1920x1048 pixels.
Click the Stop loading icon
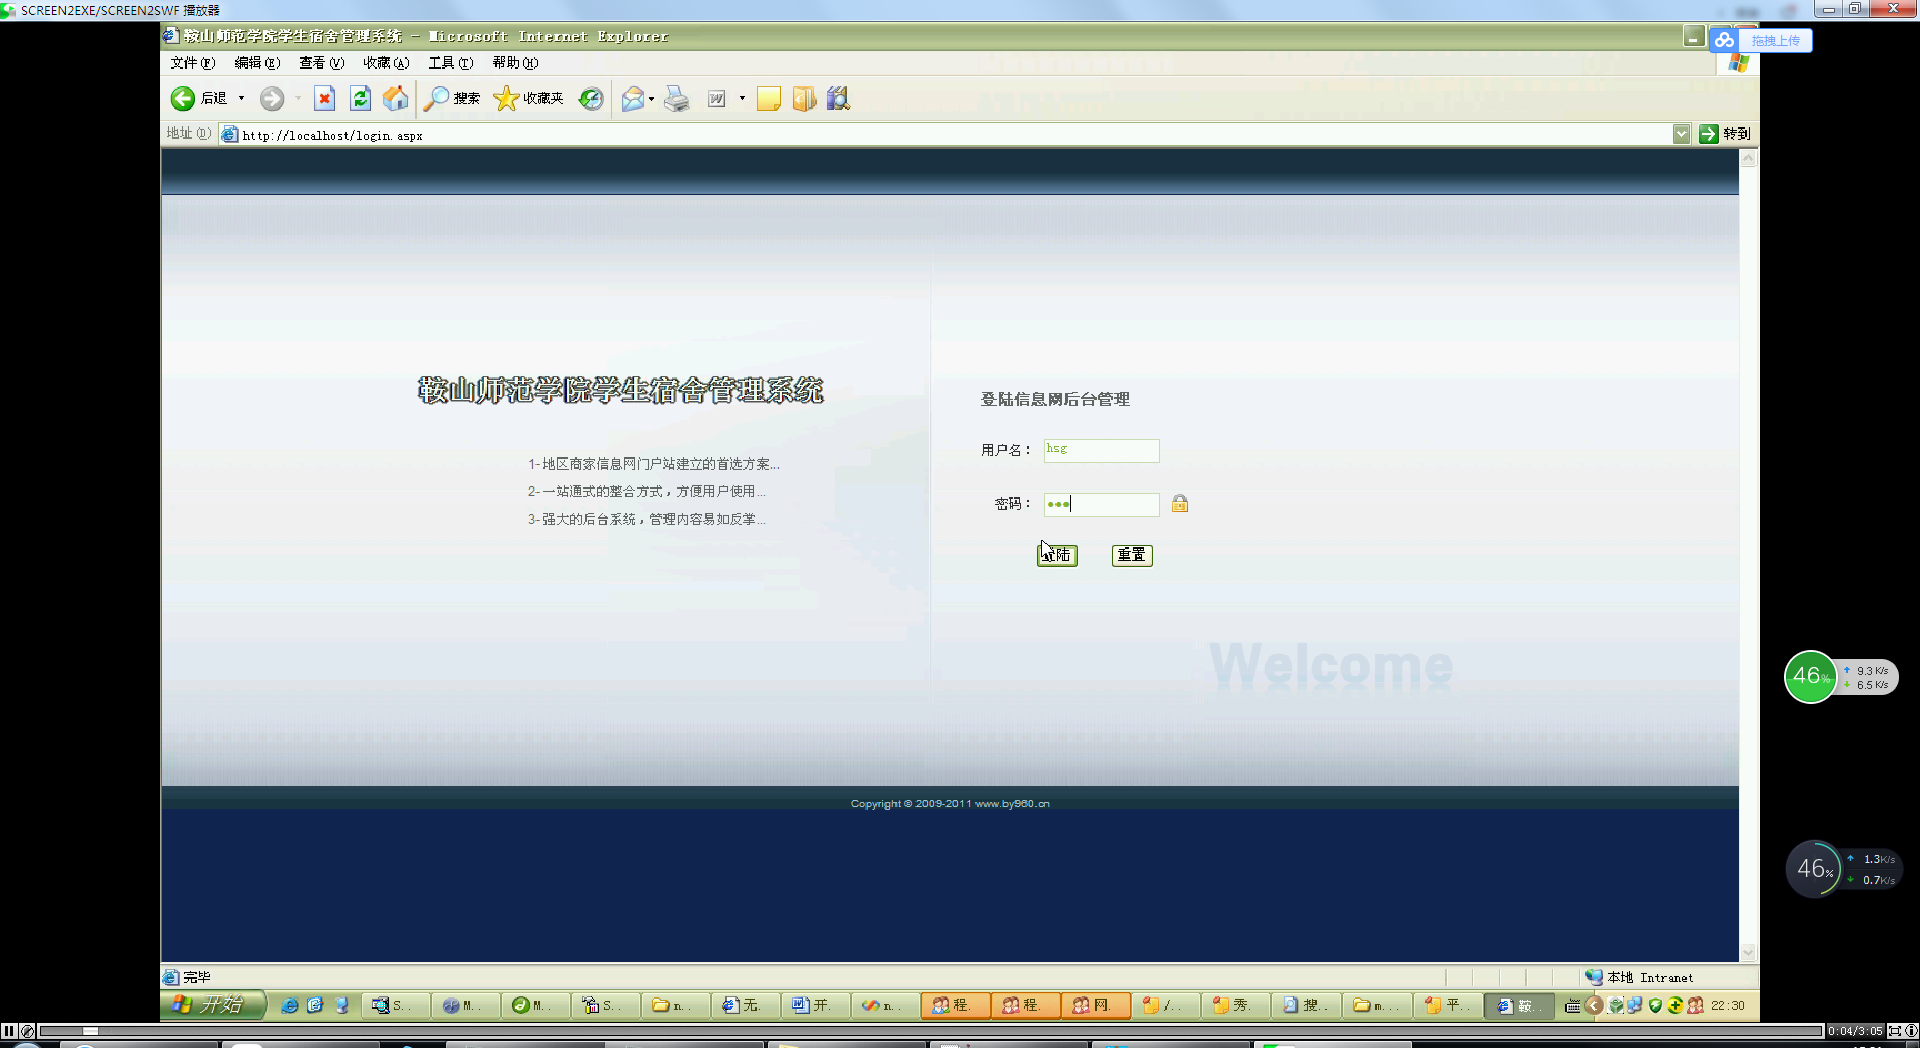(x=324, y=98)
